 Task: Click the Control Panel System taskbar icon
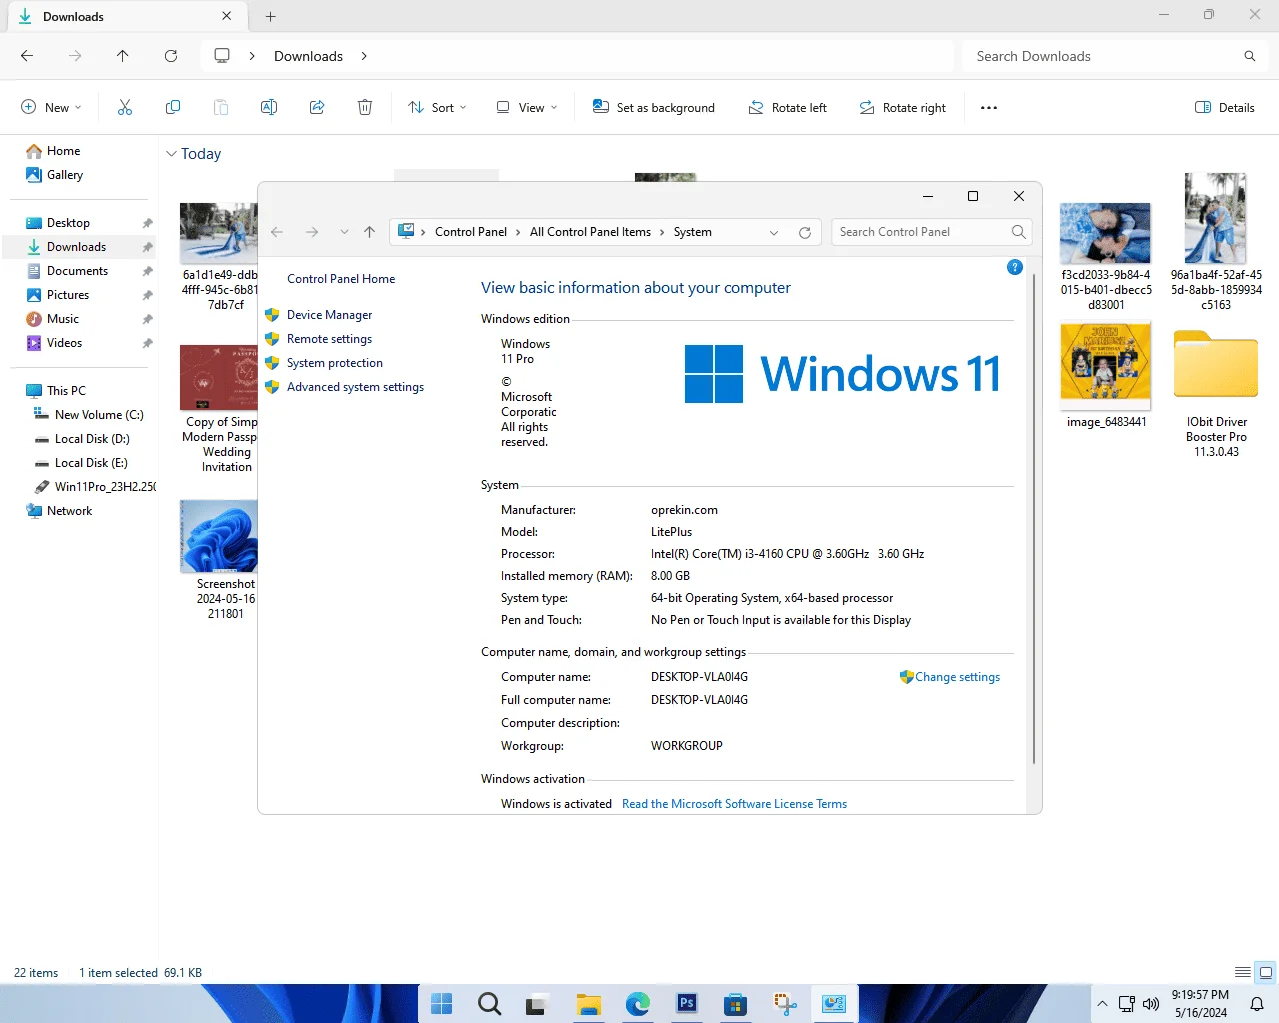click(x=834, y=1003)
